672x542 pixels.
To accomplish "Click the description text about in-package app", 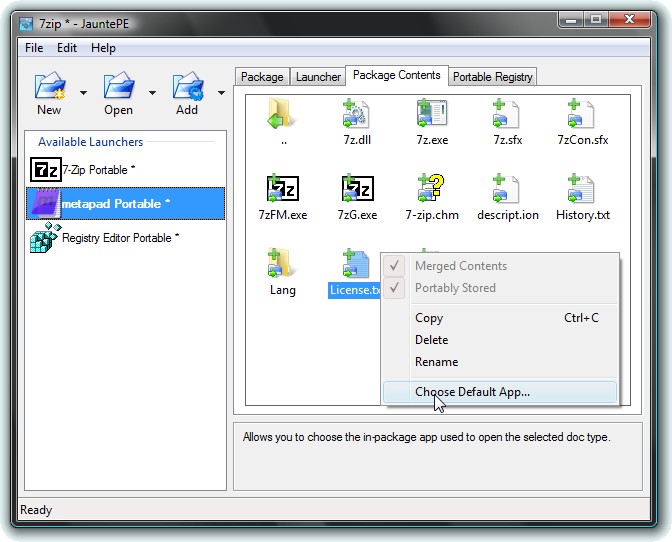I will pos(426,437).
